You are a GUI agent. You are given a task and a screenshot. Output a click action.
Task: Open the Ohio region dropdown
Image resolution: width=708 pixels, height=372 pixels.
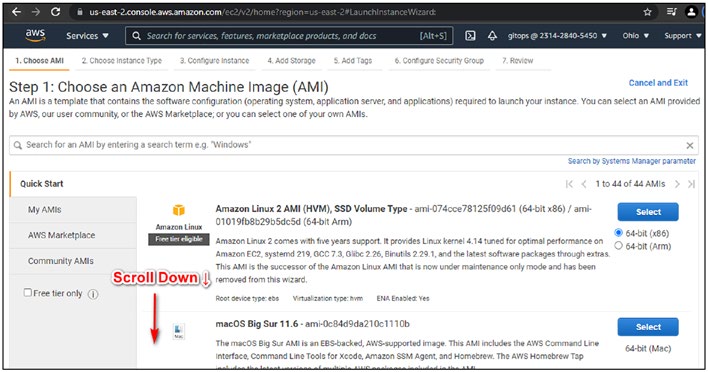point(635,36)
